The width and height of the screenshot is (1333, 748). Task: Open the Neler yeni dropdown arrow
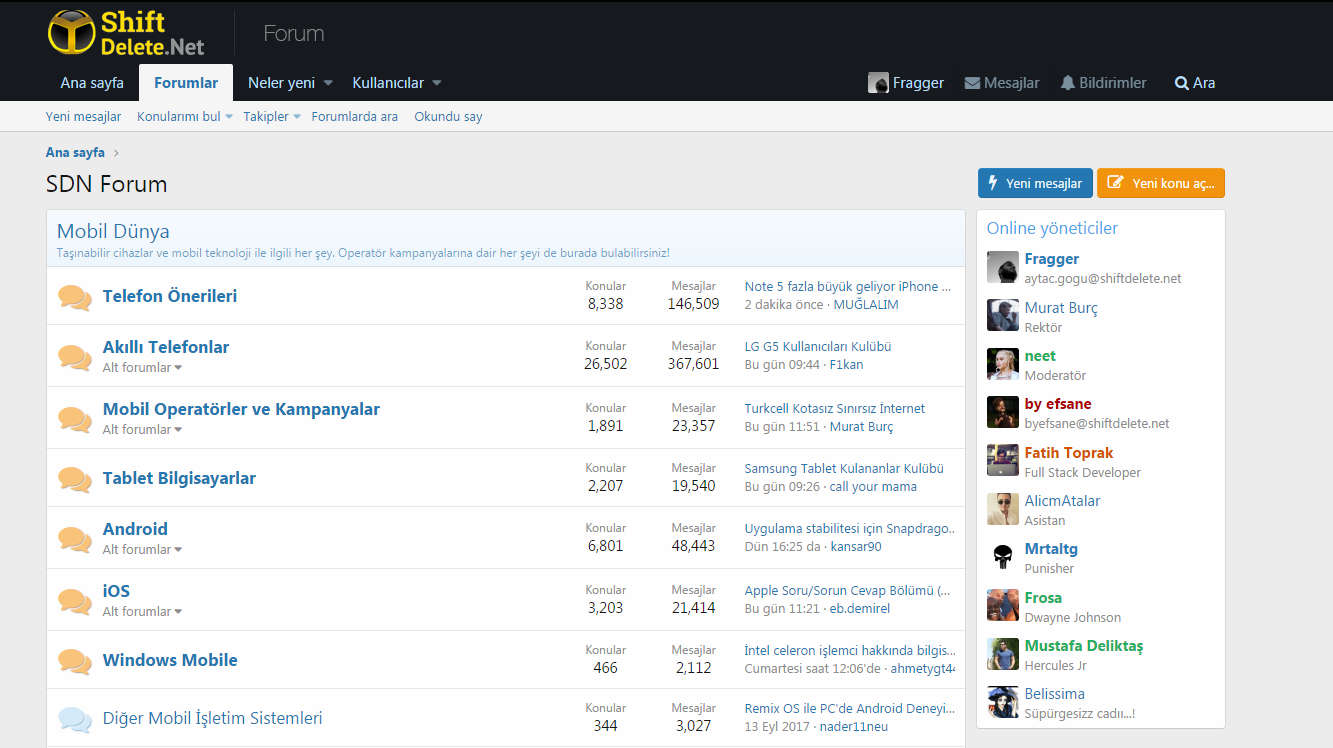pyautogui.click(x=329, y=83)
